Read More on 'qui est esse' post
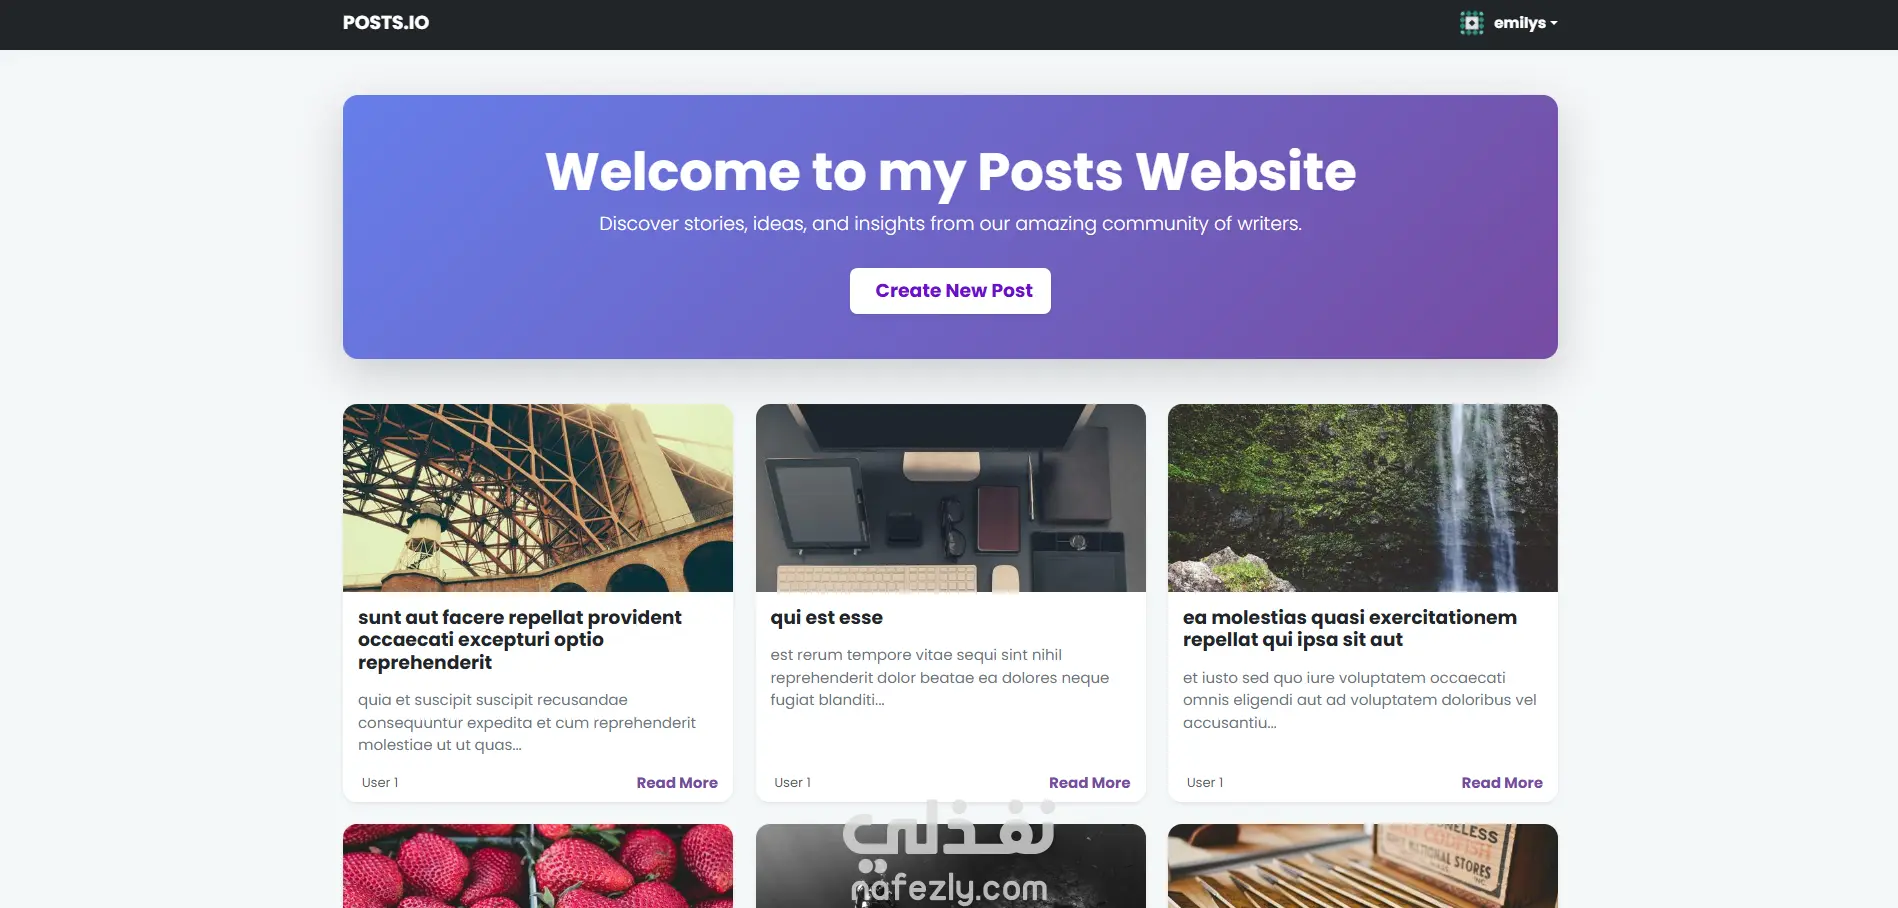This screenshot has width=1898, height=908. (1089, 783)
